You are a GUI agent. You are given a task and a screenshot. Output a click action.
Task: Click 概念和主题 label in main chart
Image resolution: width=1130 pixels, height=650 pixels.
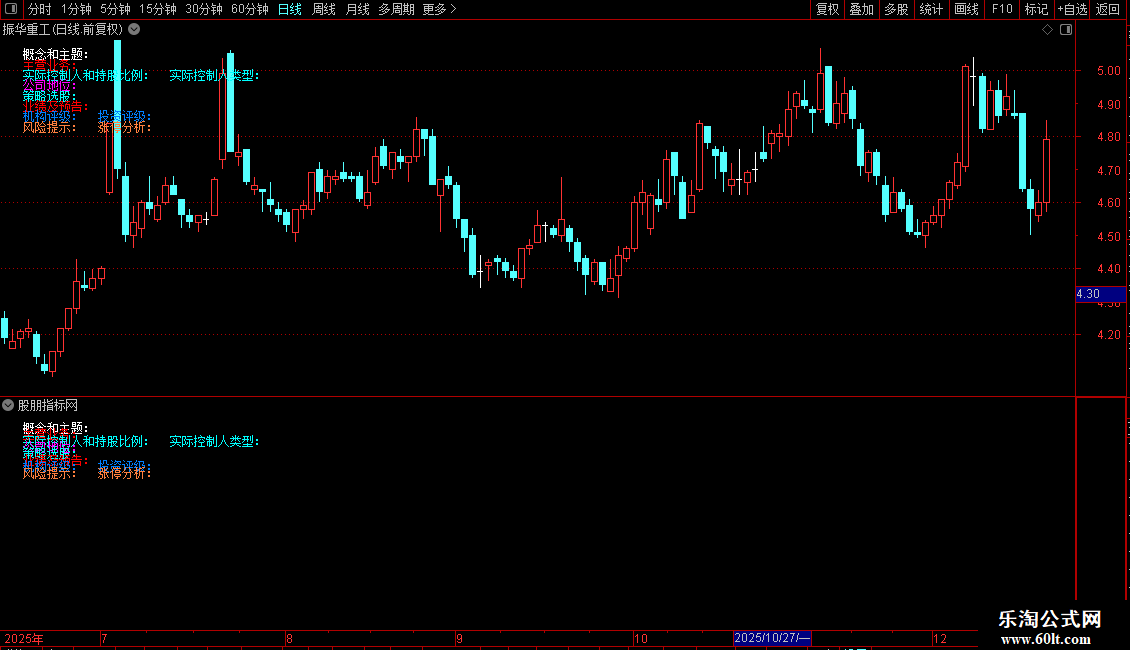[x=55, y=54]
